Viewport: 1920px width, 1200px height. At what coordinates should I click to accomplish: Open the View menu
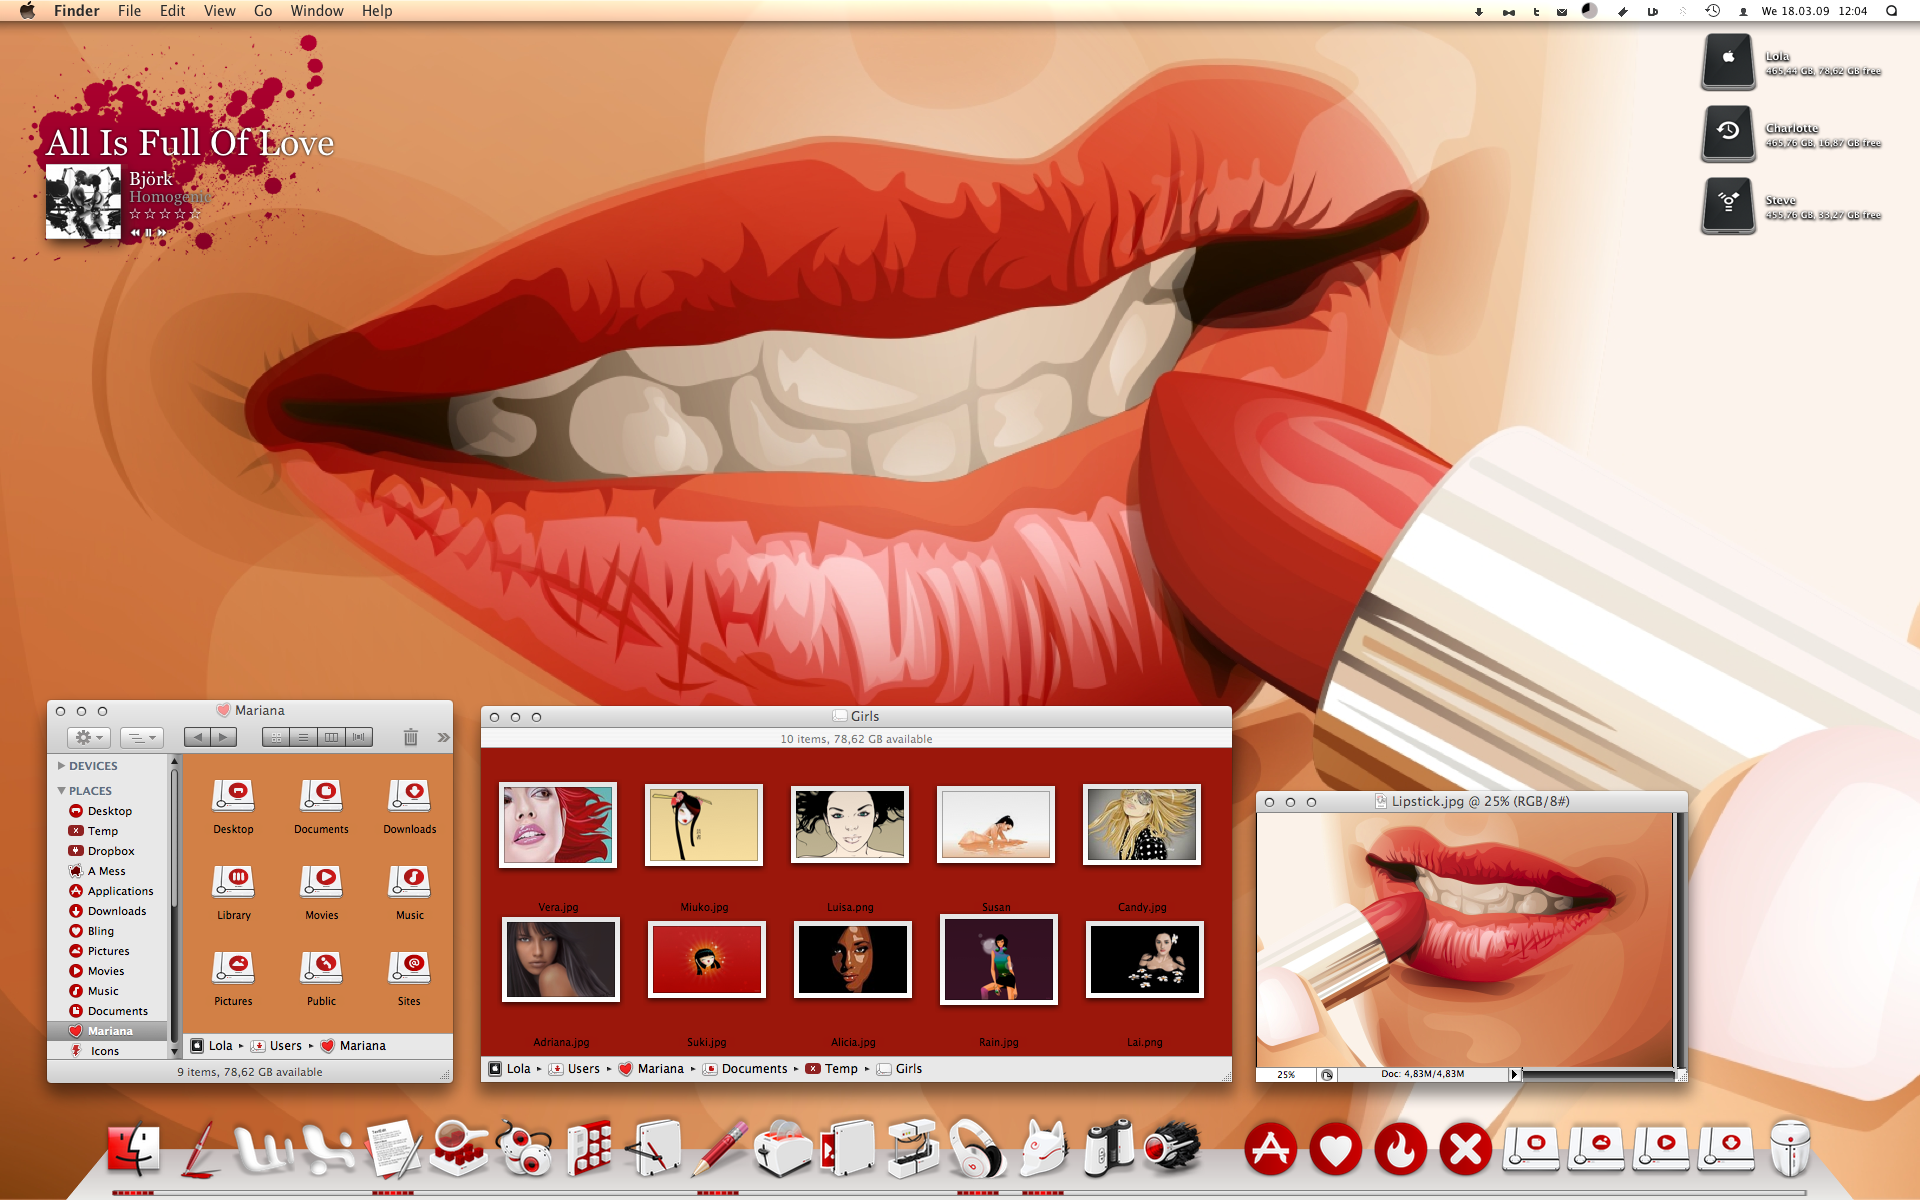219,11
